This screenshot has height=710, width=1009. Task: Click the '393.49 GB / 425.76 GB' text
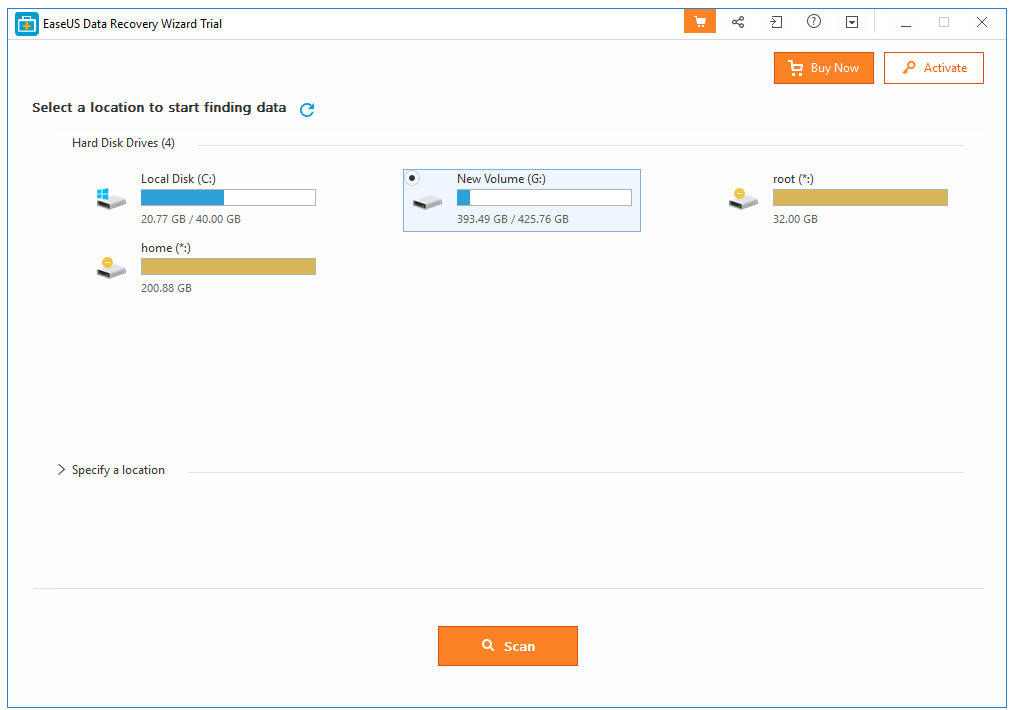pos(513,219)
